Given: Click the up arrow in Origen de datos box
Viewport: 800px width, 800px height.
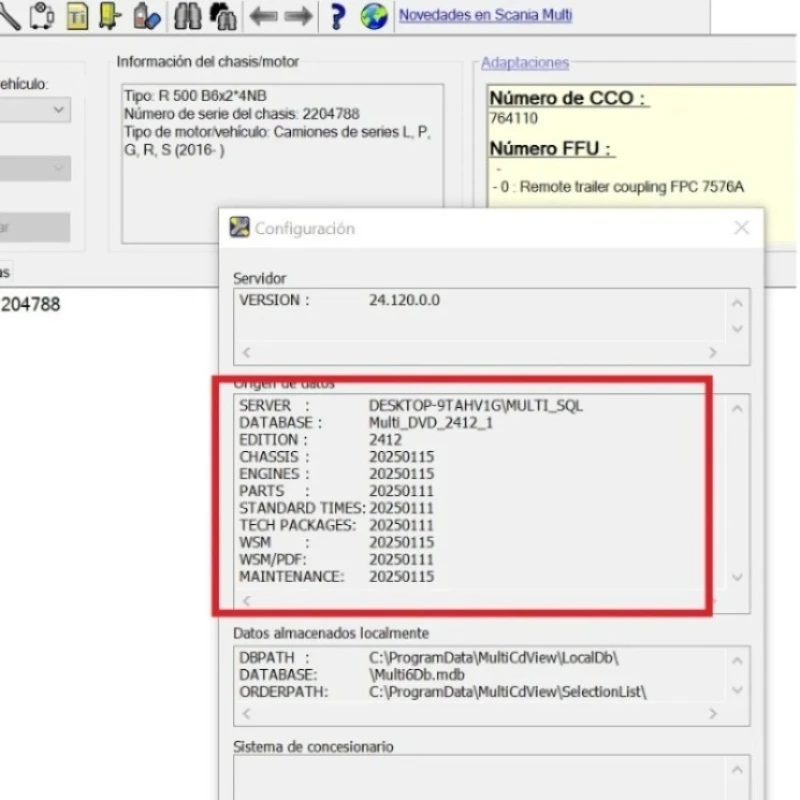Looking at the screenshot, I should click(737, 409).
